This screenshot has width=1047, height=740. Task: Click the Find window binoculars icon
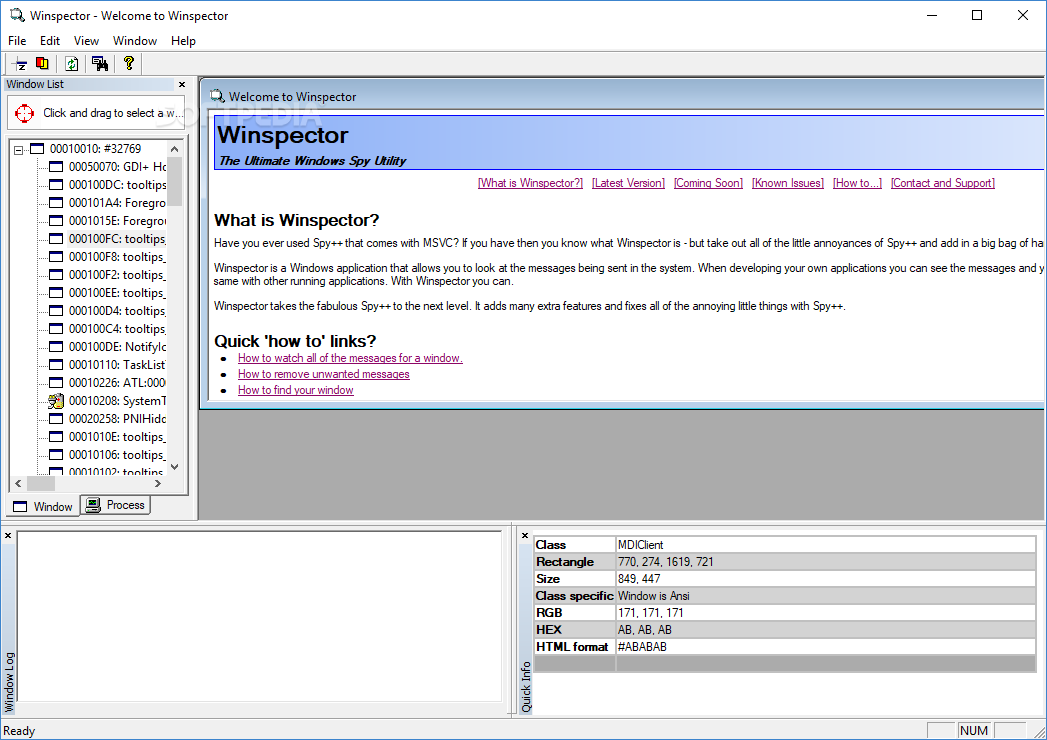pyautogui.click(x=100, y=64)
